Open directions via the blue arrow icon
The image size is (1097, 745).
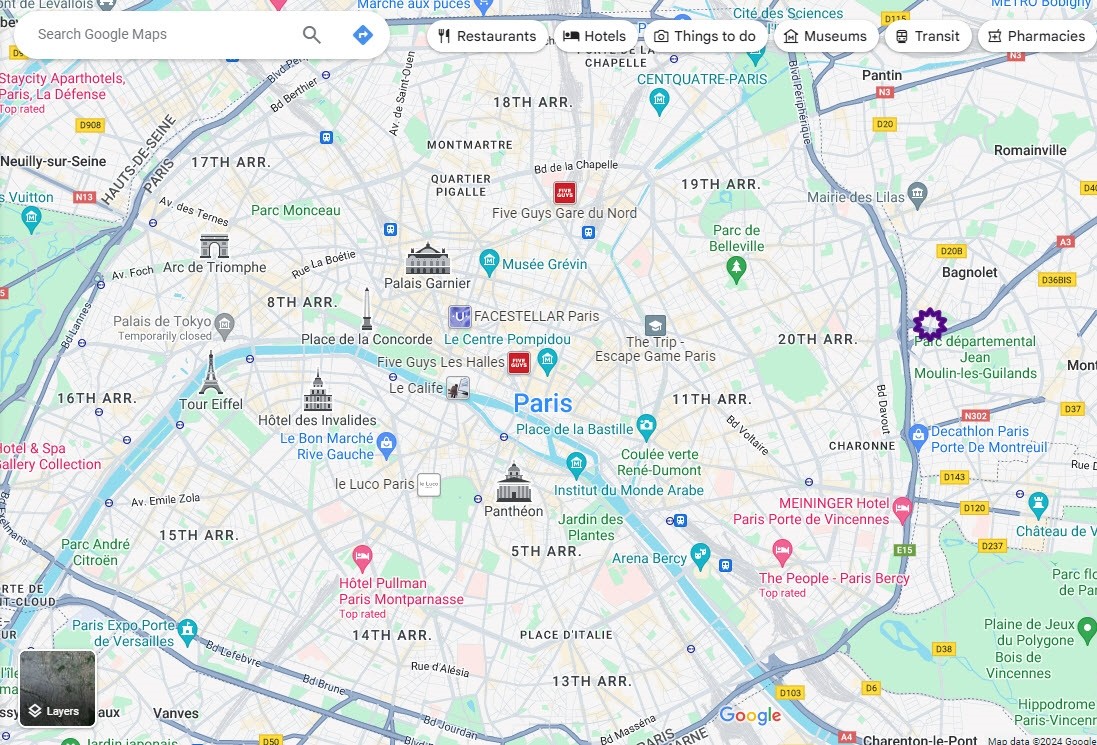[x=362, y=34]
